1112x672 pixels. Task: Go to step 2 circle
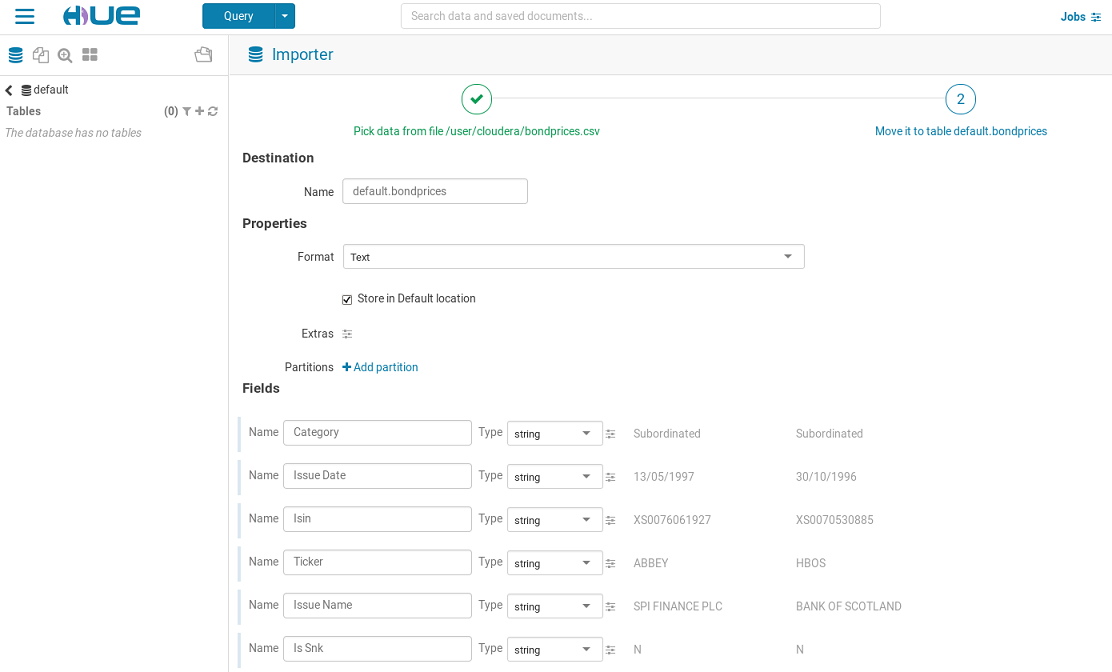961,99
